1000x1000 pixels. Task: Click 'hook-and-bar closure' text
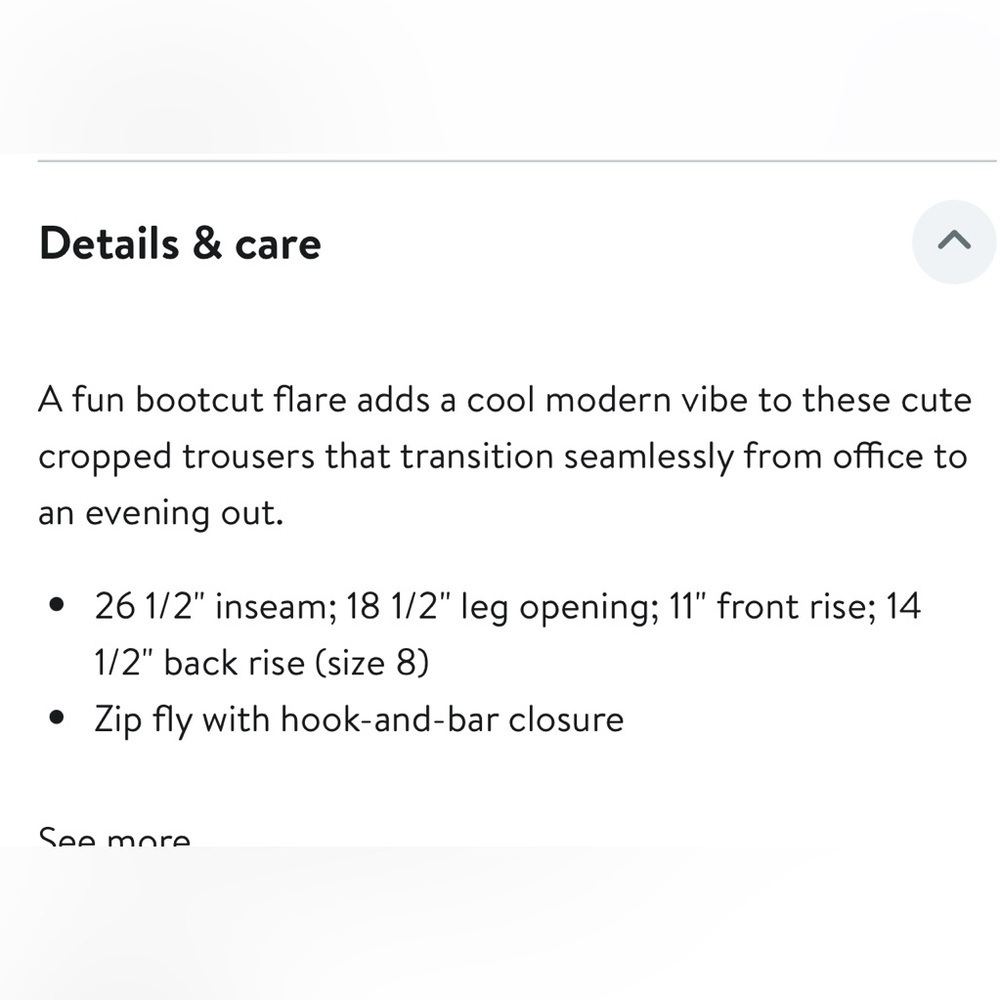click(x=452, y=719)
